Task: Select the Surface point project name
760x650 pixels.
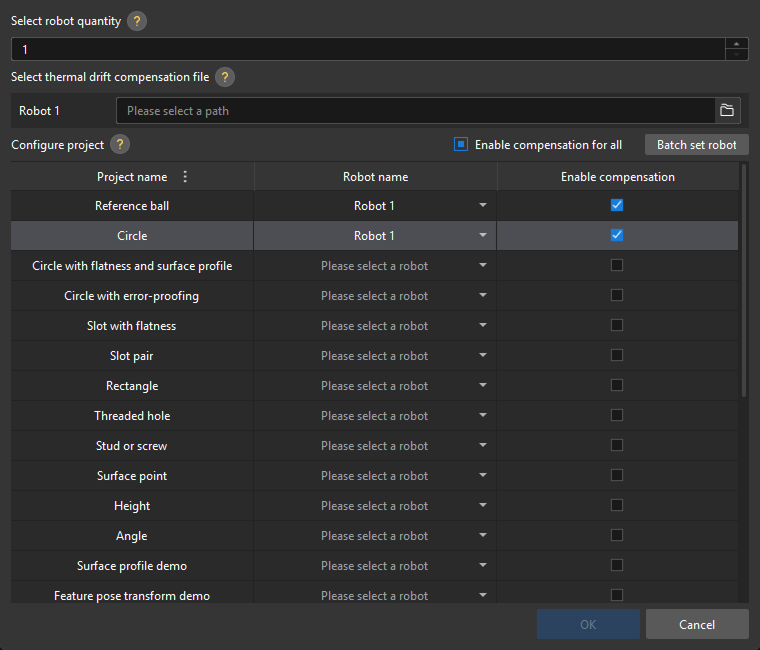Action: coord(132,476)
